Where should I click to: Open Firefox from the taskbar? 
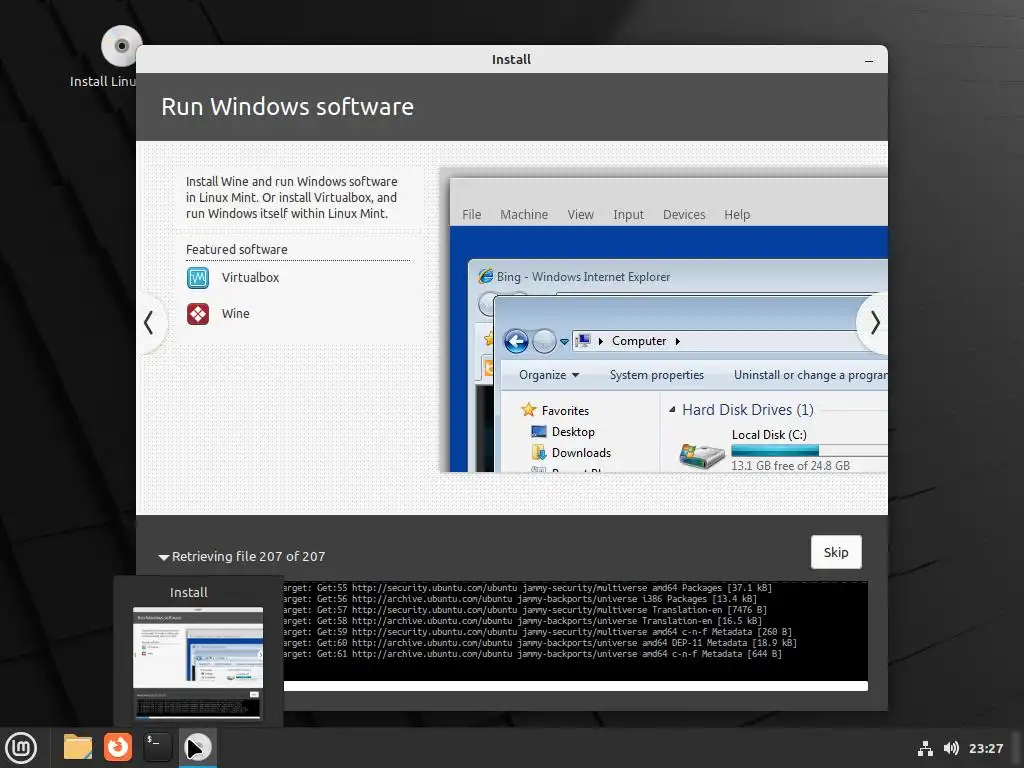[x=118, y=747]
